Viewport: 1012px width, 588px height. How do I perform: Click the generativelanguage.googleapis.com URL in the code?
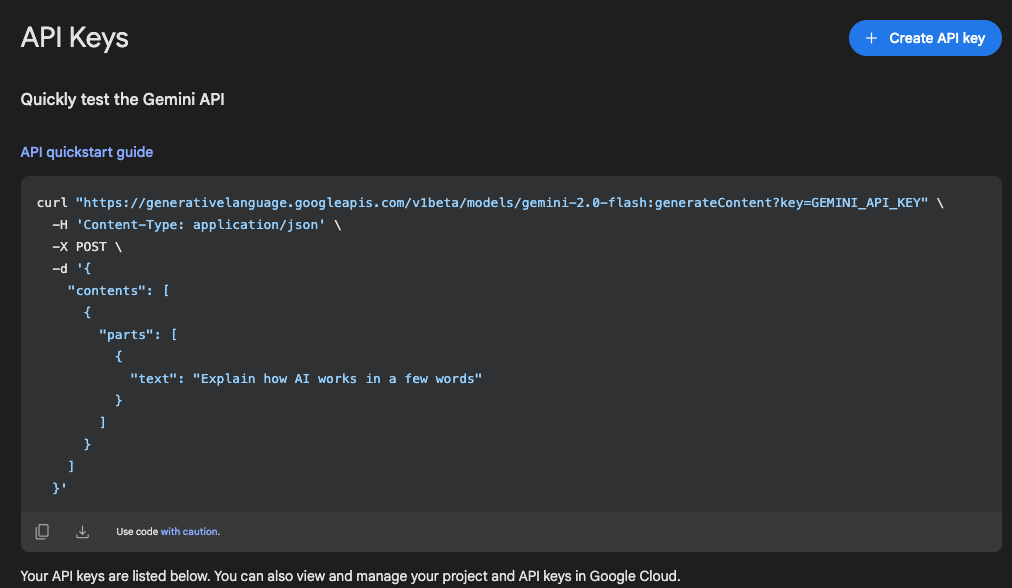pos(502,203)
